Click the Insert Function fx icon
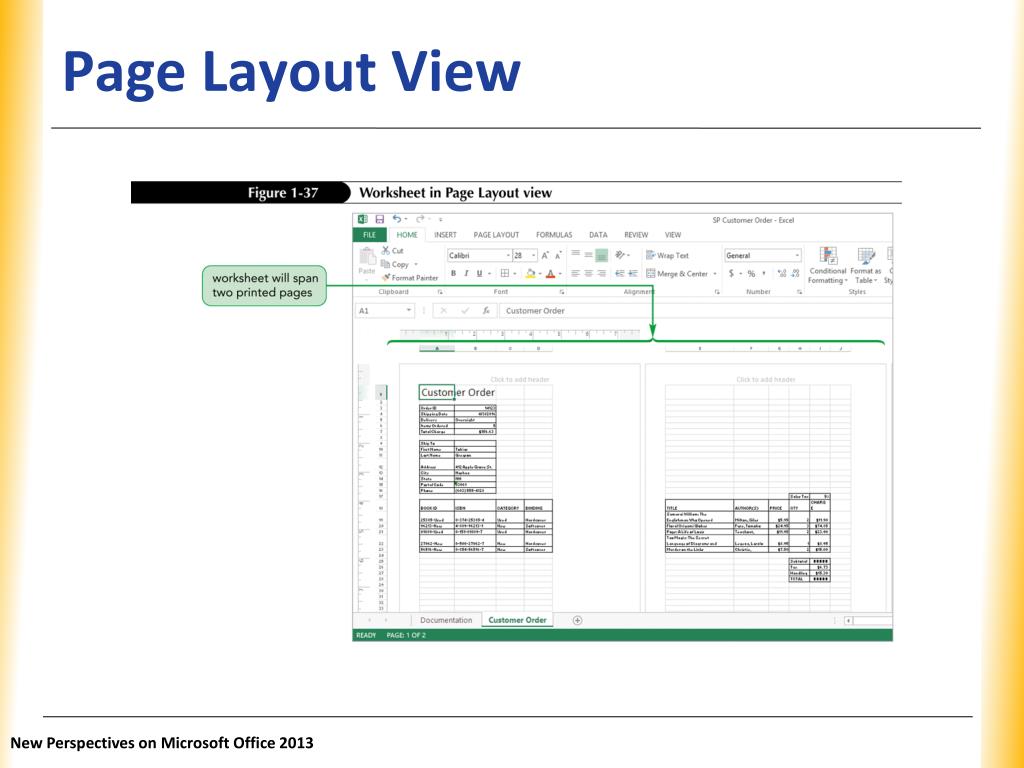 (x=486, y=311)
